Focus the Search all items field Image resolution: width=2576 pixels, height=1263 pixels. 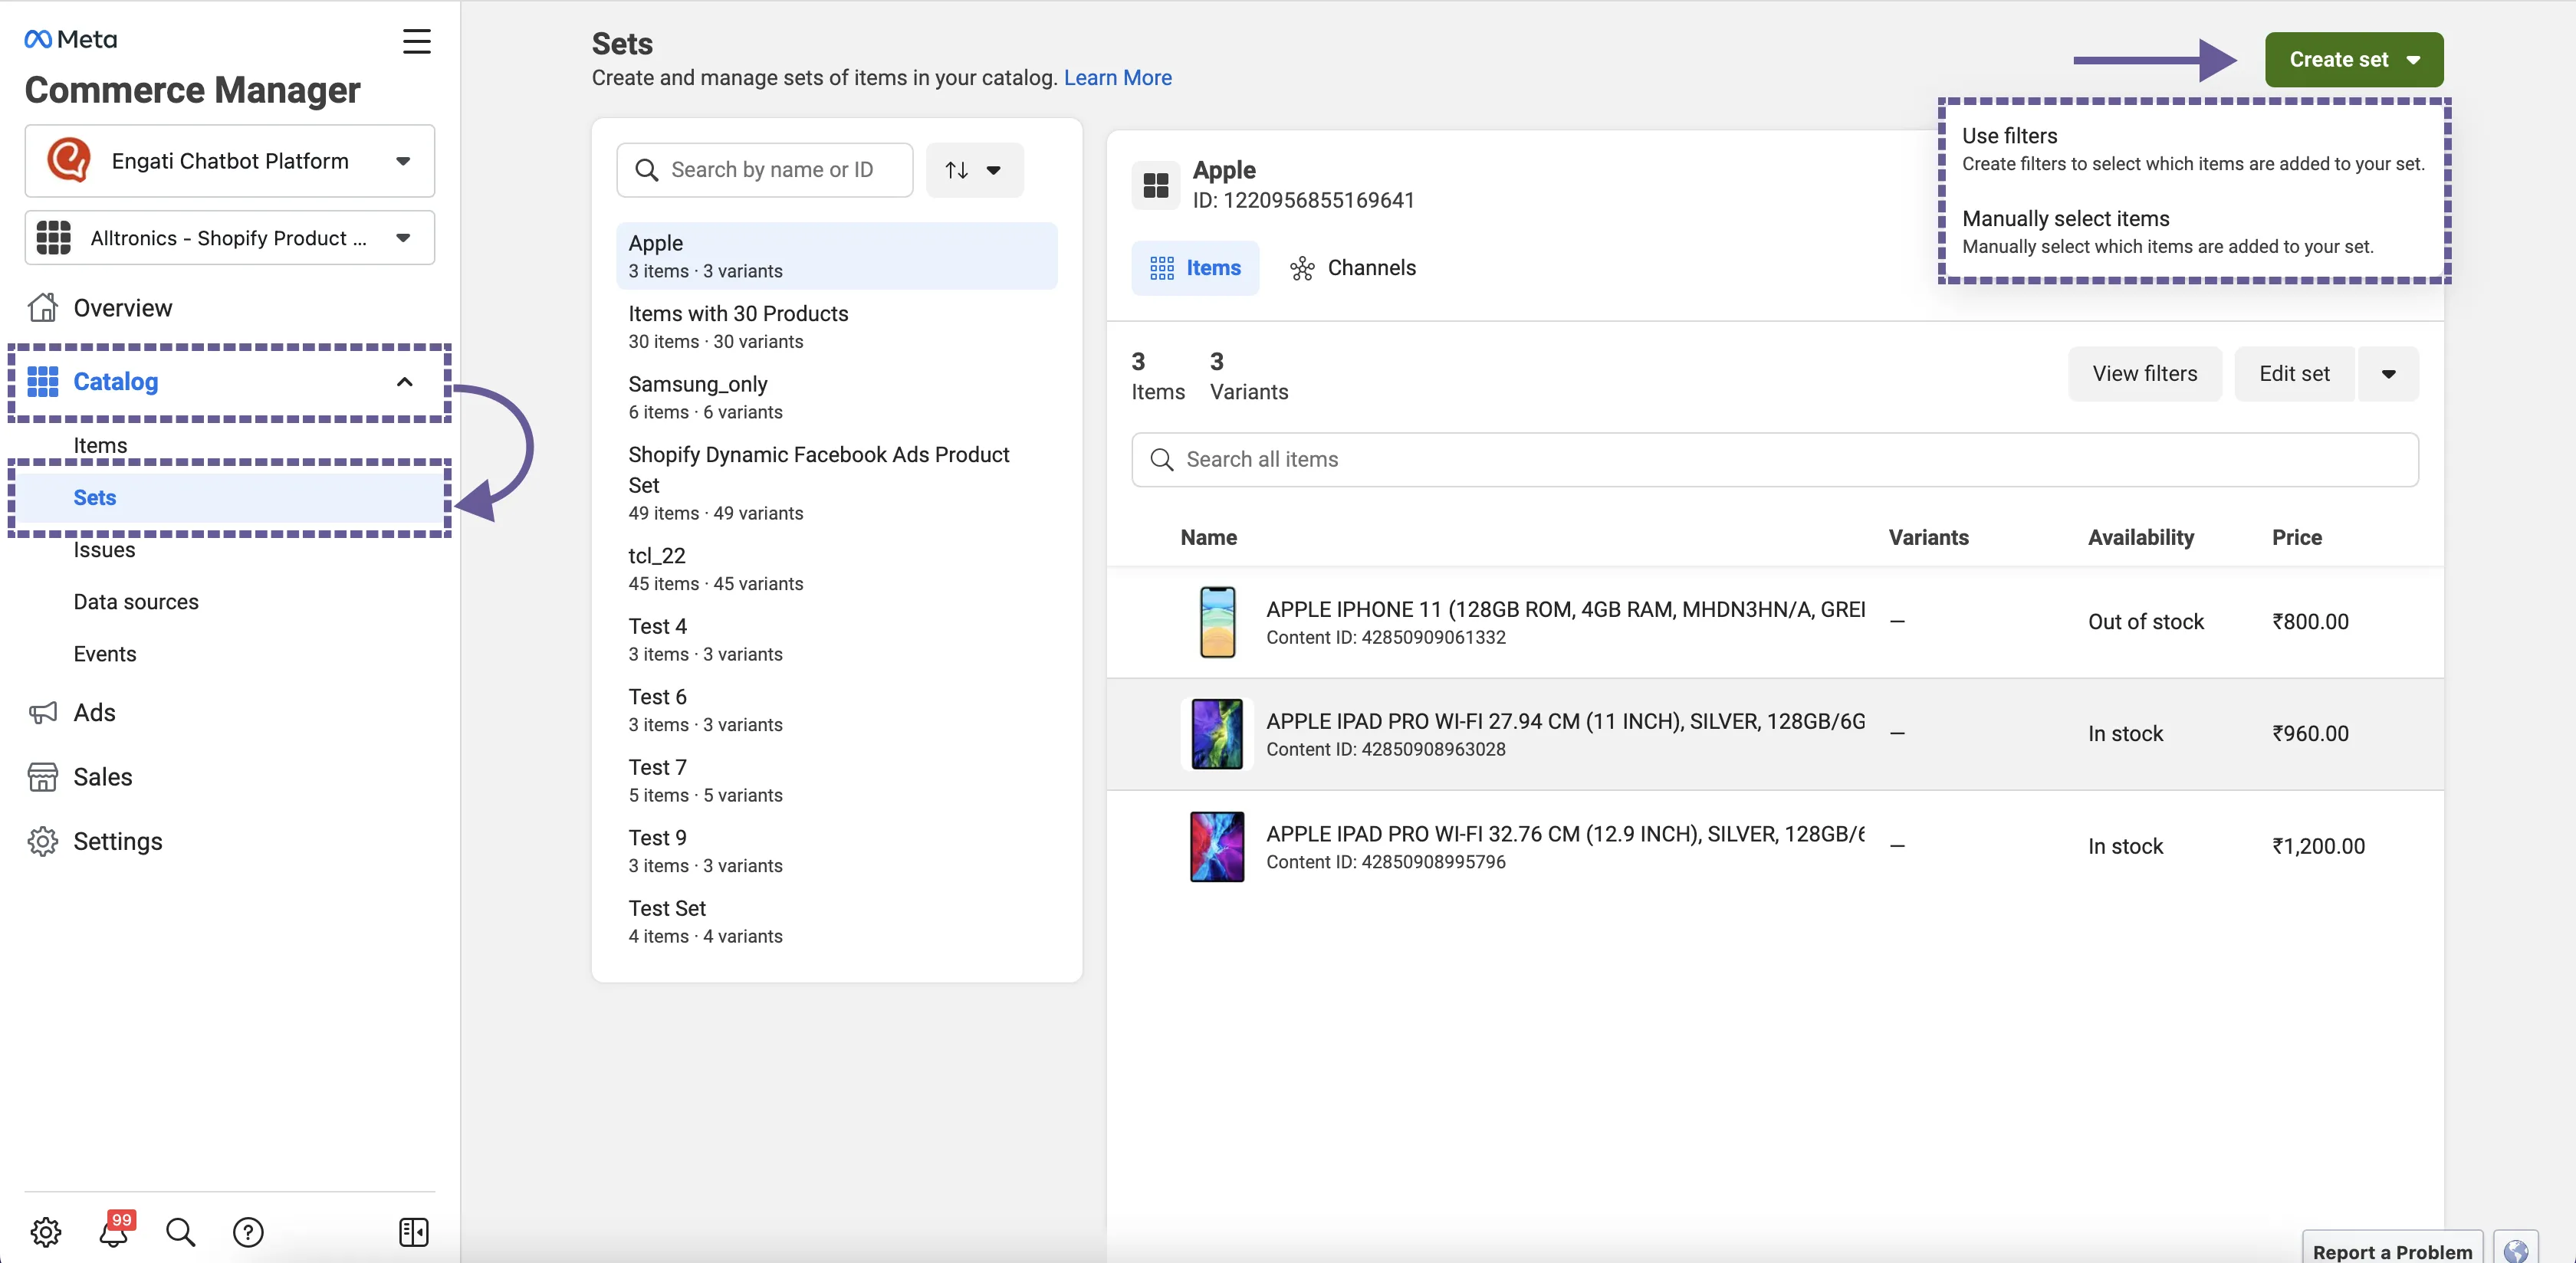point(1774,460)
